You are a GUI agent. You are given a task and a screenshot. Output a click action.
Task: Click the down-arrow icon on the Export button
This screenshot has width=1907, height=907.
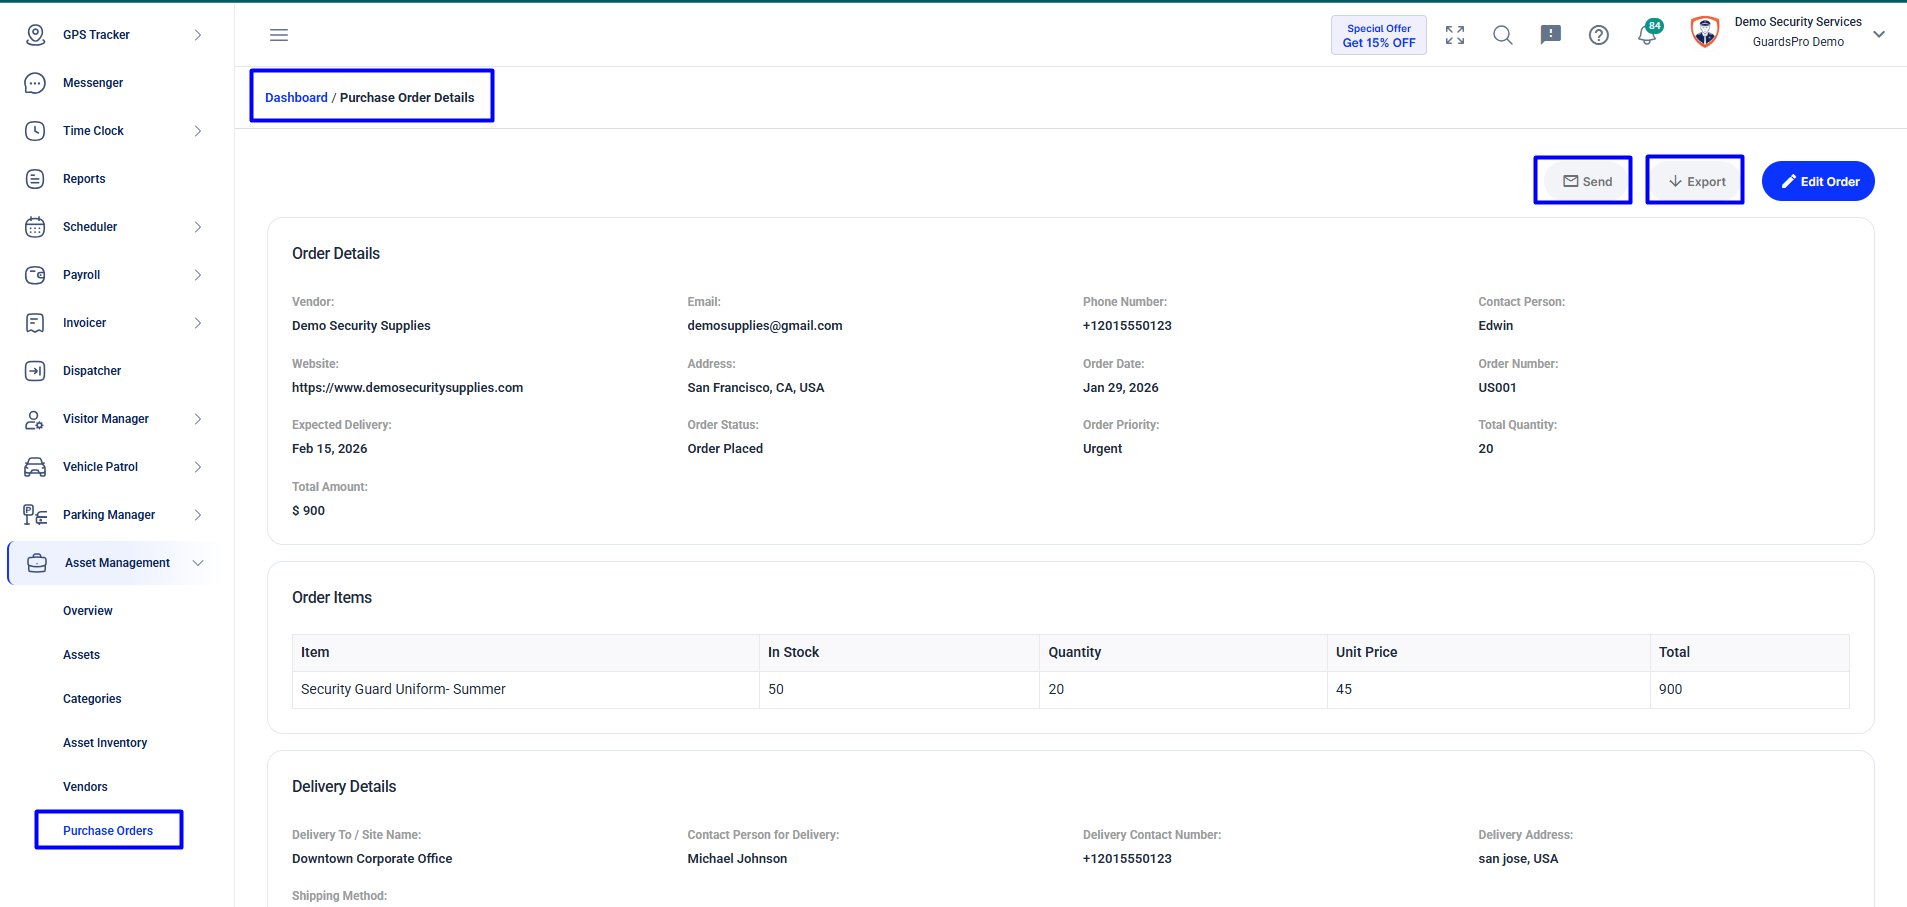click(x=1675, y=181)
